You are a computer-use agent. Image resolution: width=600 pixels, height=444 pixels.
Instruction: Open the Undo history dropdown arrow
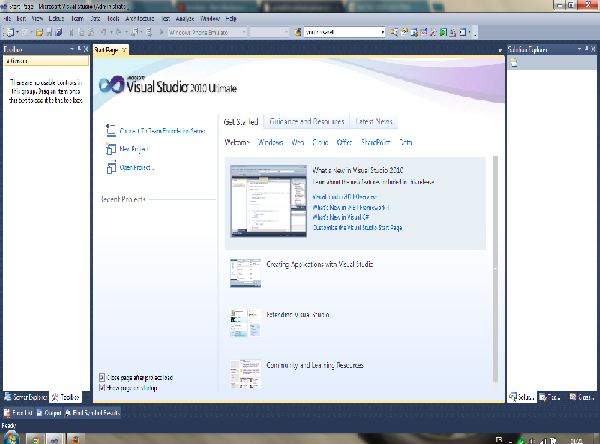pyautogui.click(x=111, y=33)
